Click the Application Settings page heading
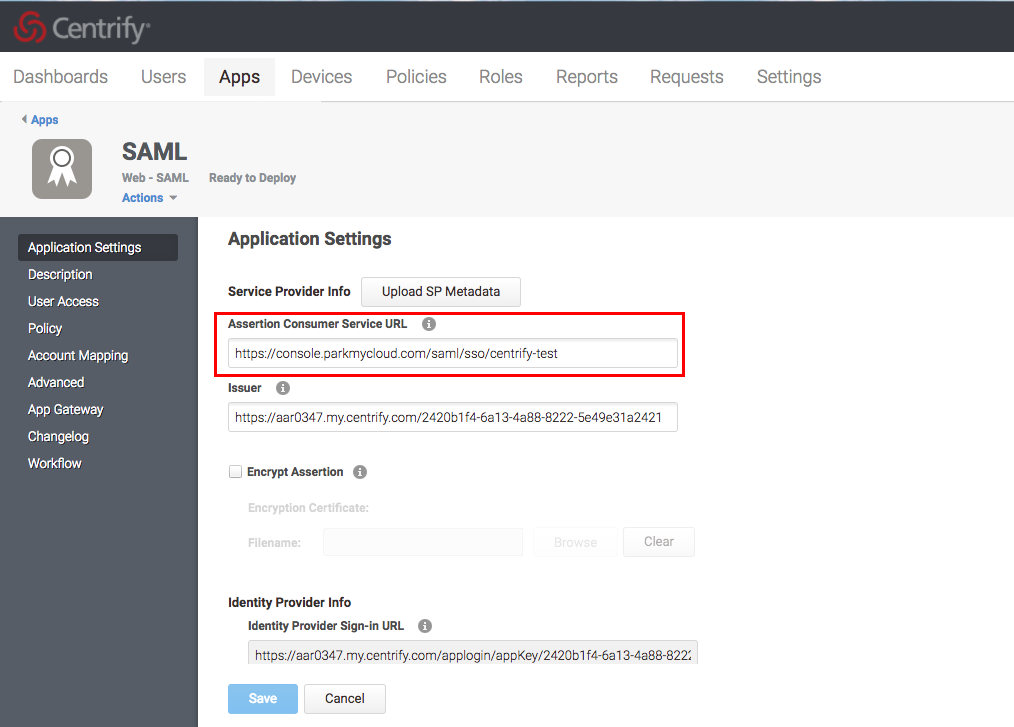Viewport: 1014px width, 727px height. point(310,239)
